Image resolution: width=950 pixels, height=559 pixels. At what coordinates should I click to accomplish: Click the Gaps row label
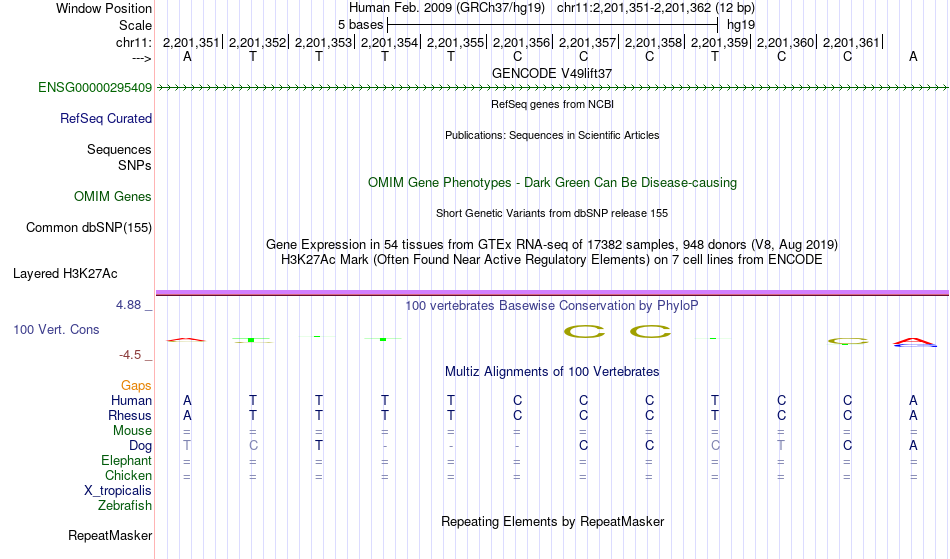pos(136,386)
